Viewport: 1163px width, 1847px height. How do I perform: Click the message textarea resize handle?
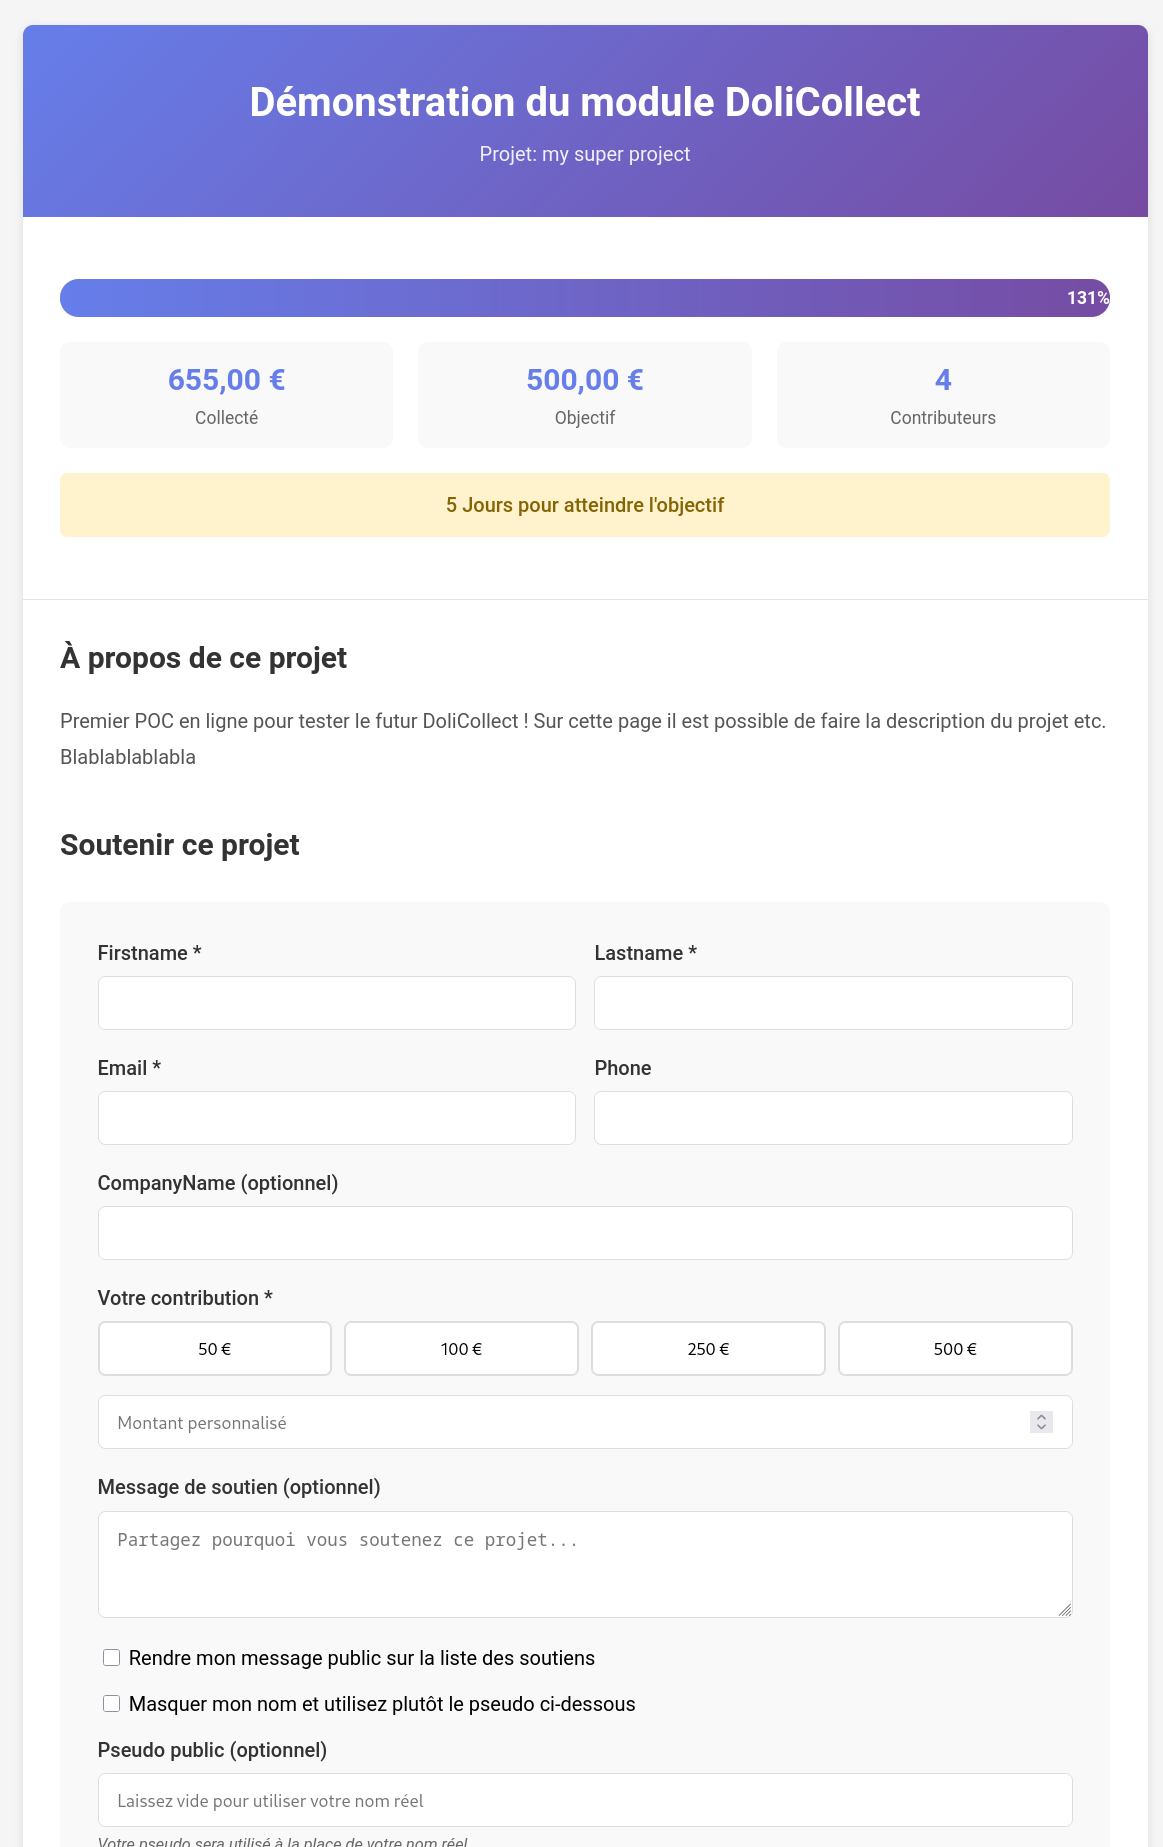(1065, 1609)
